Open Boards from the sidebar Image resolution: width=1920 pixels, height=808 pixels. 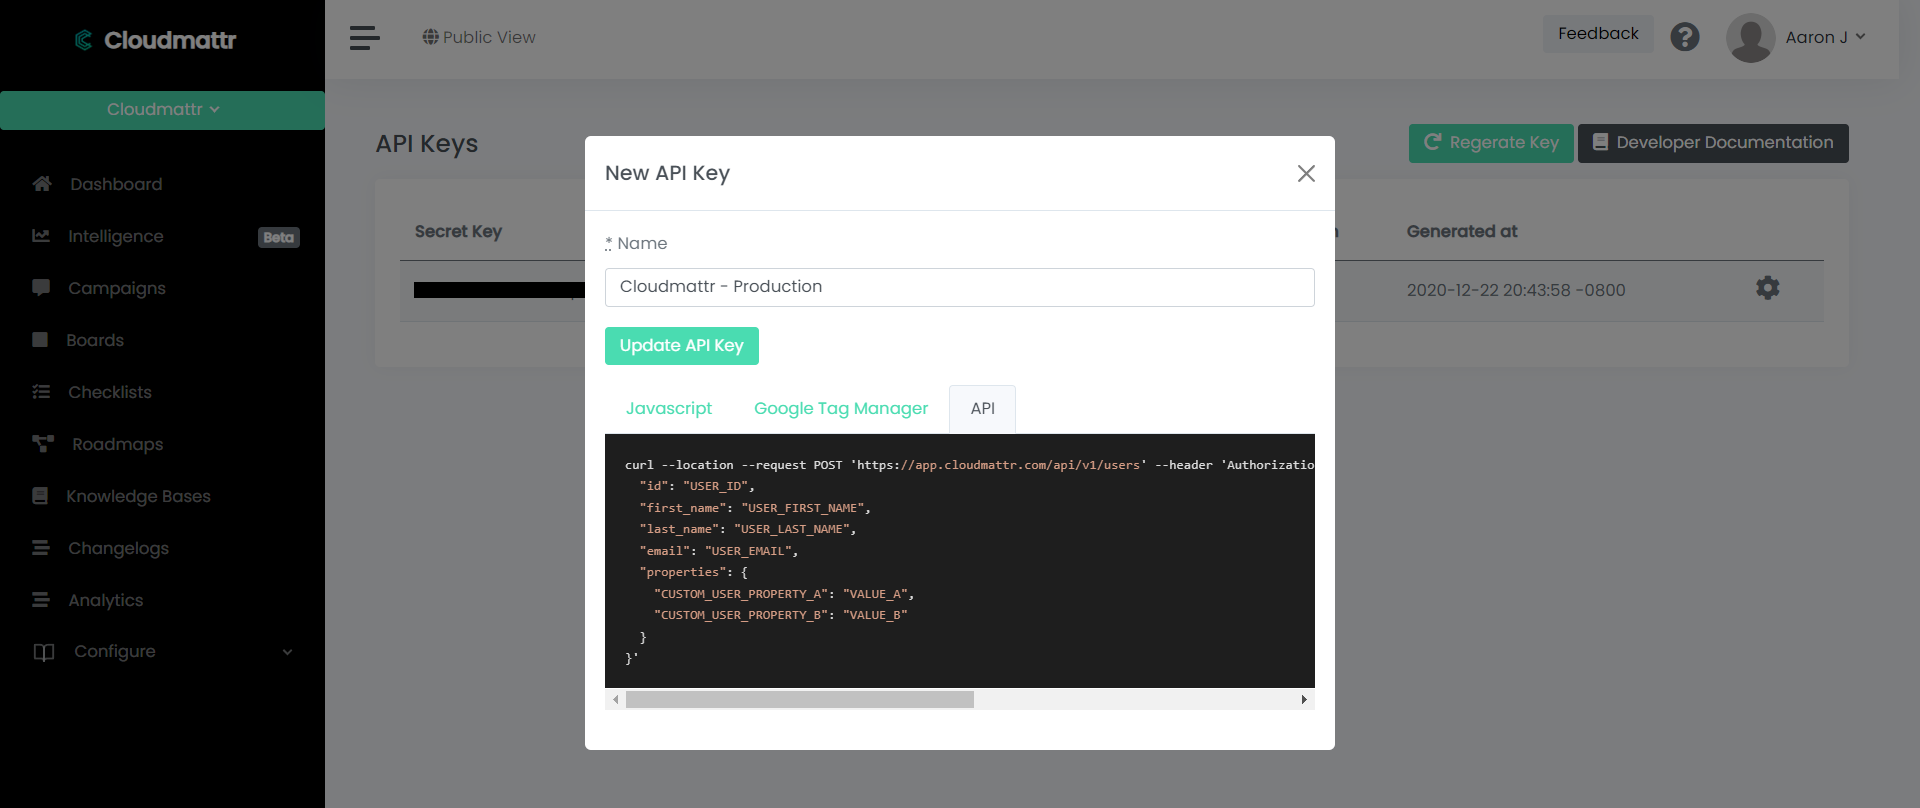point(95,340)
